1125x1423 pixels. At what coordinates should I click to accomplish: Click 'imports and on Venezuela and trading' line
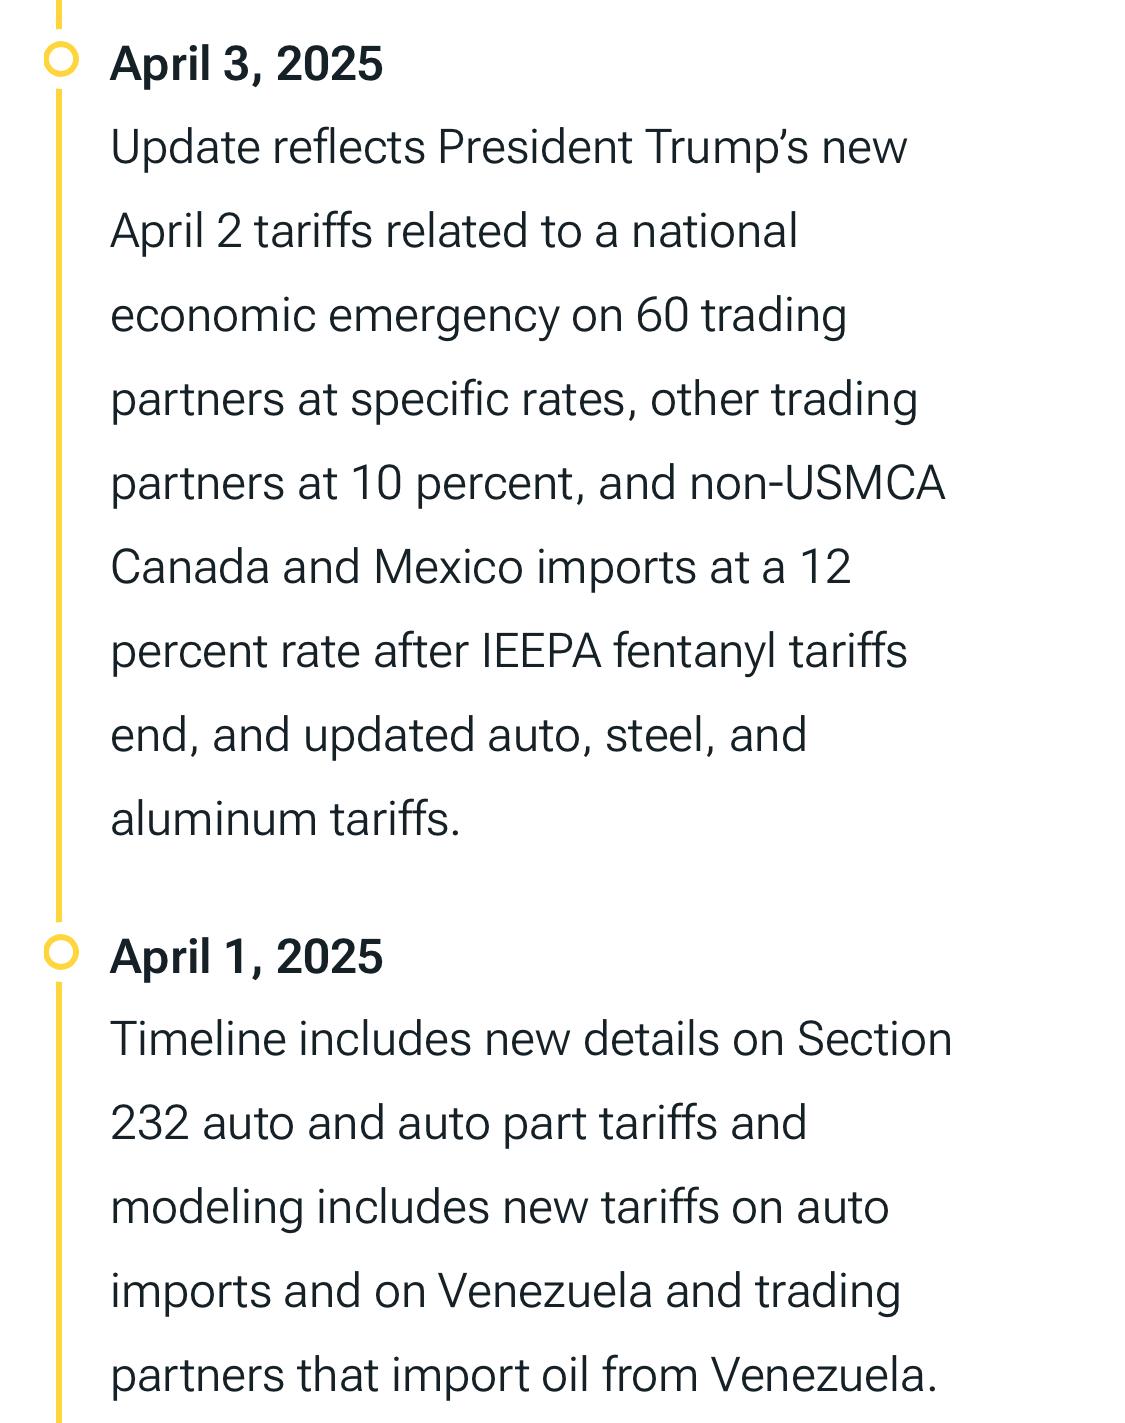[x=506, y=1292]
